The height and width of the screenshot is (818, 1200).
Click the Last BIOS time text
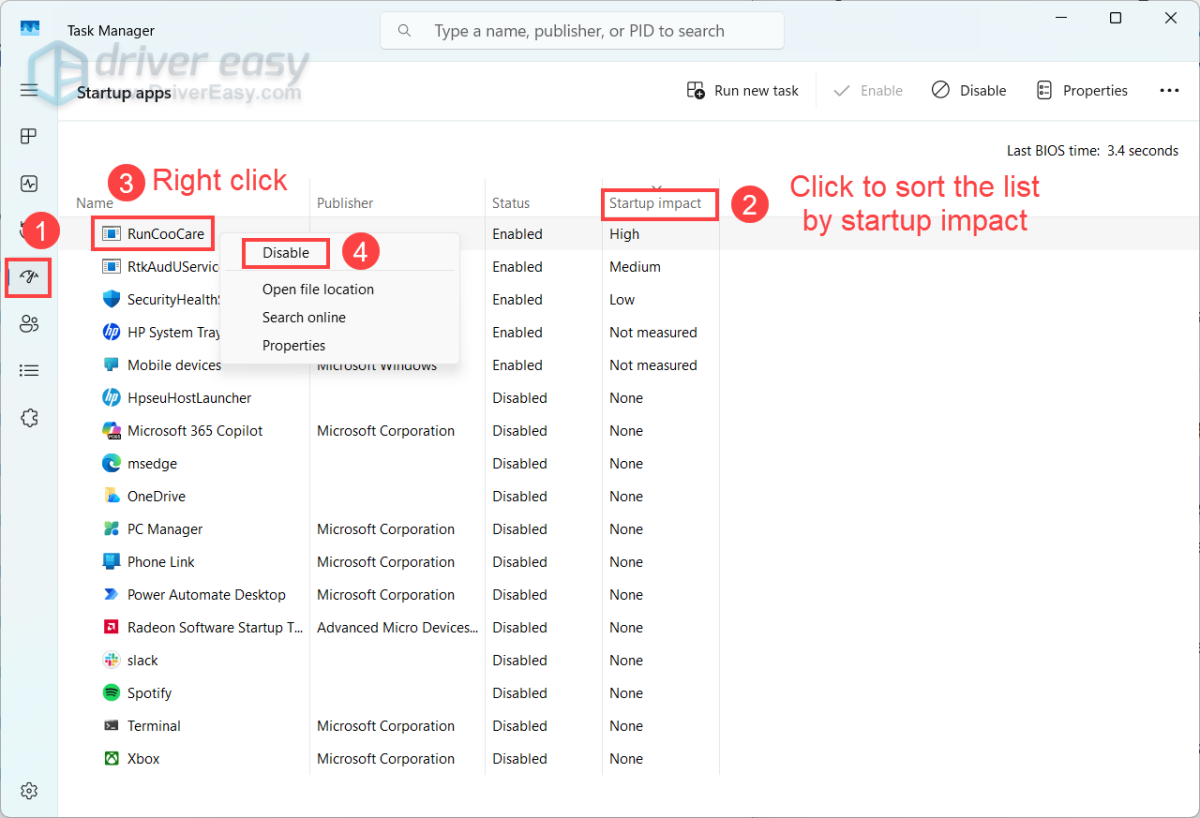1093,151
